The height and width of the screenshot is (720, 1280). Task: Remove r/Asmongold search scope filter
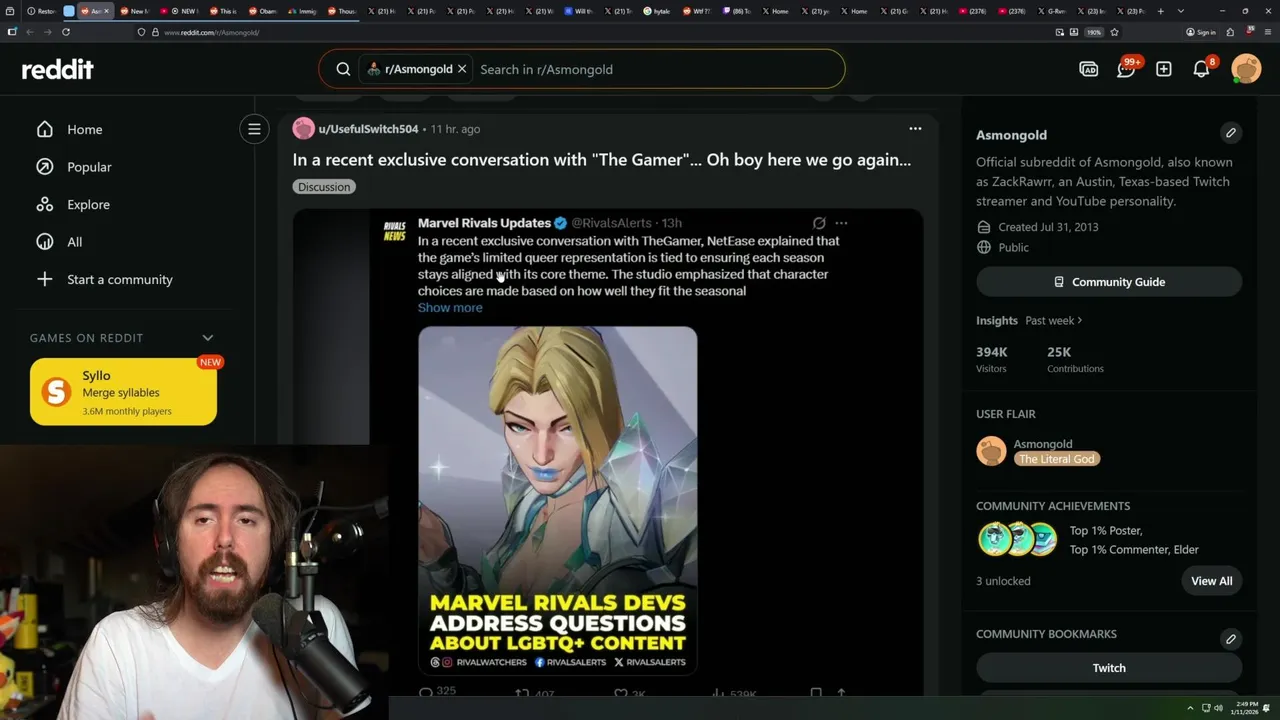click(462, 69)
